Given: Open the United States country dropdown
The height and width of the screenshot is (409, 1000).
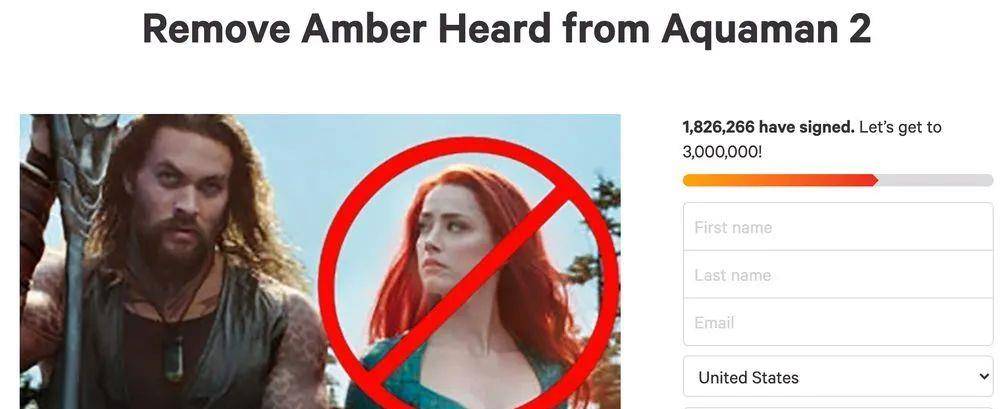Looking at the screenshot, I should pos(837,377).
